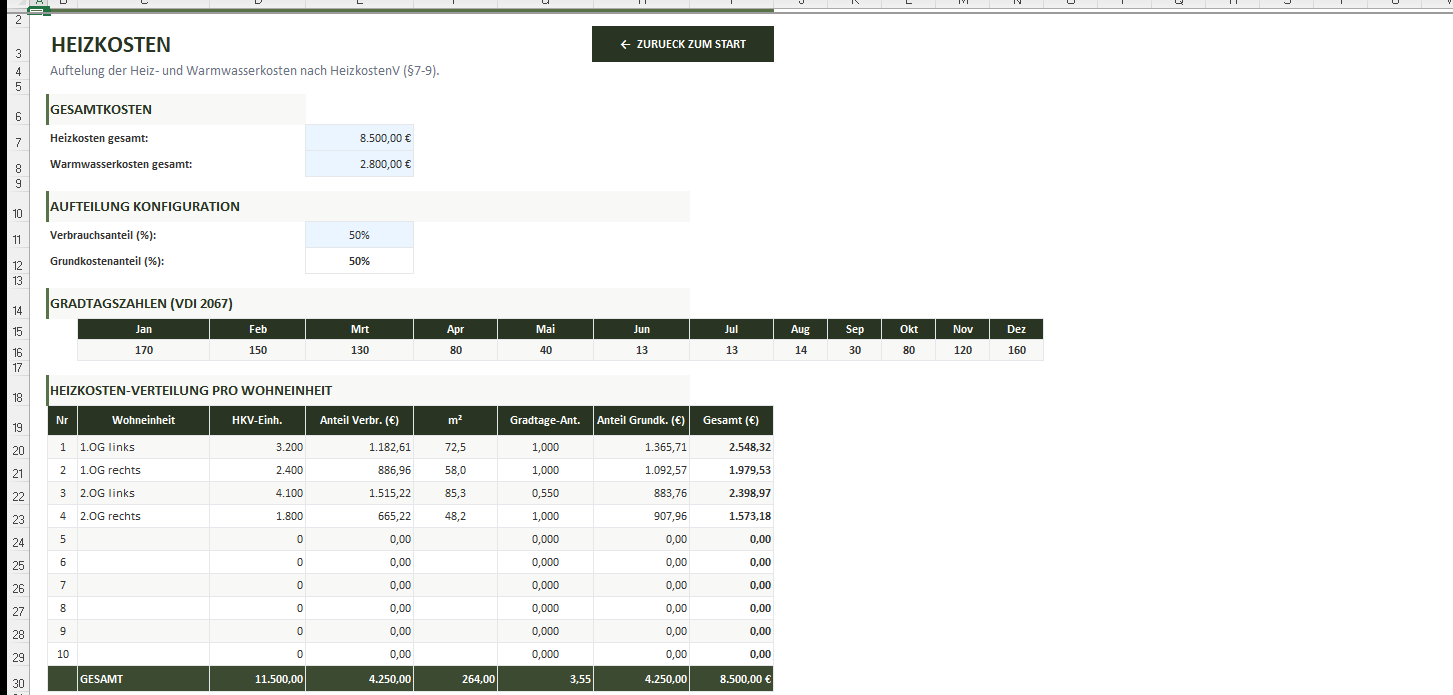Image resolution: width=1453 pixels, height=695 pixels.
Task: Click Gradtage-Ant. value 0,550
Action: (x=545, y=493)
